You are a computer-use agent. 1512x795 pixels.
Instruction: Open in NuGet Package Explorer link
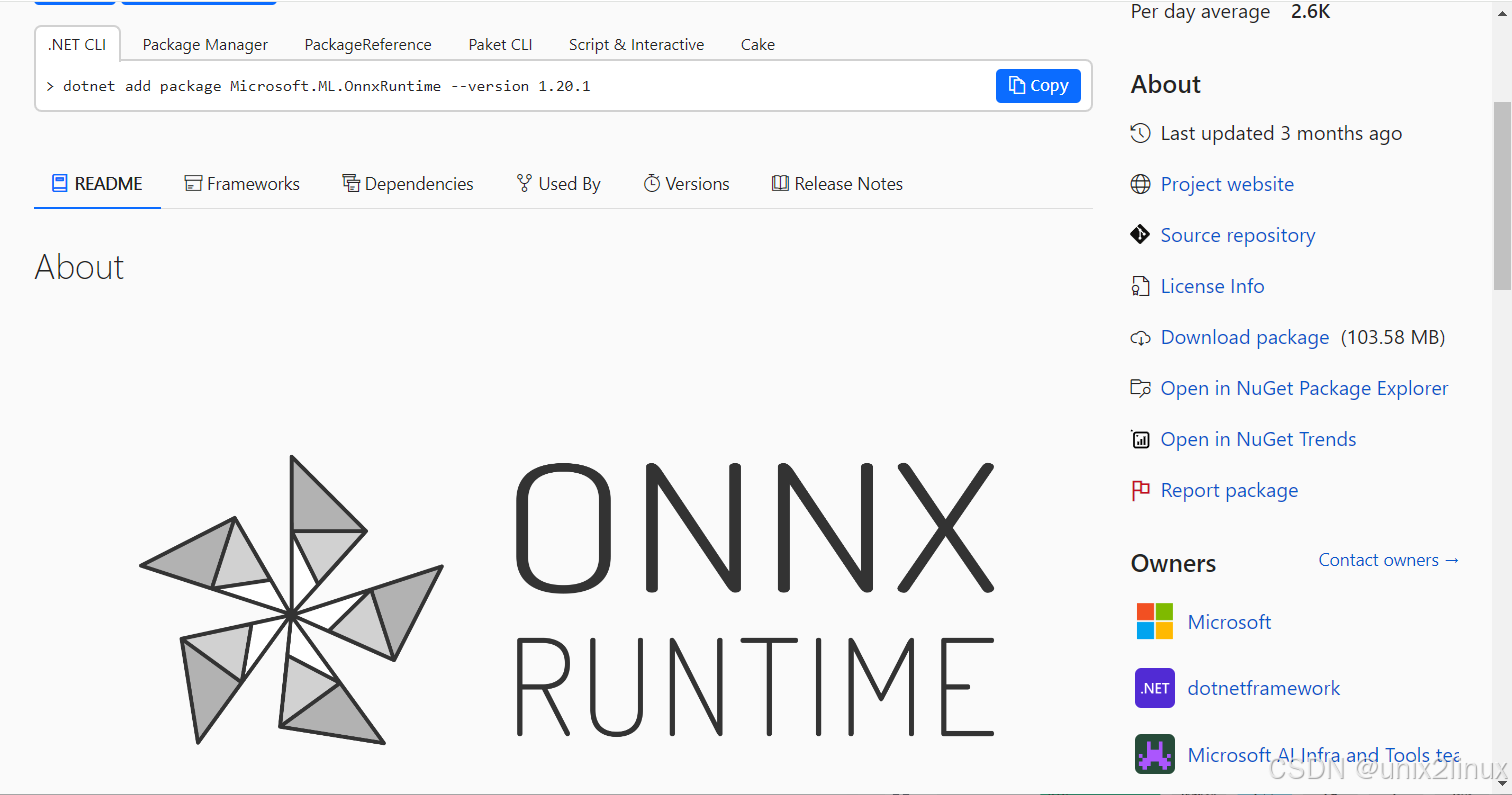coord(1304,388)
